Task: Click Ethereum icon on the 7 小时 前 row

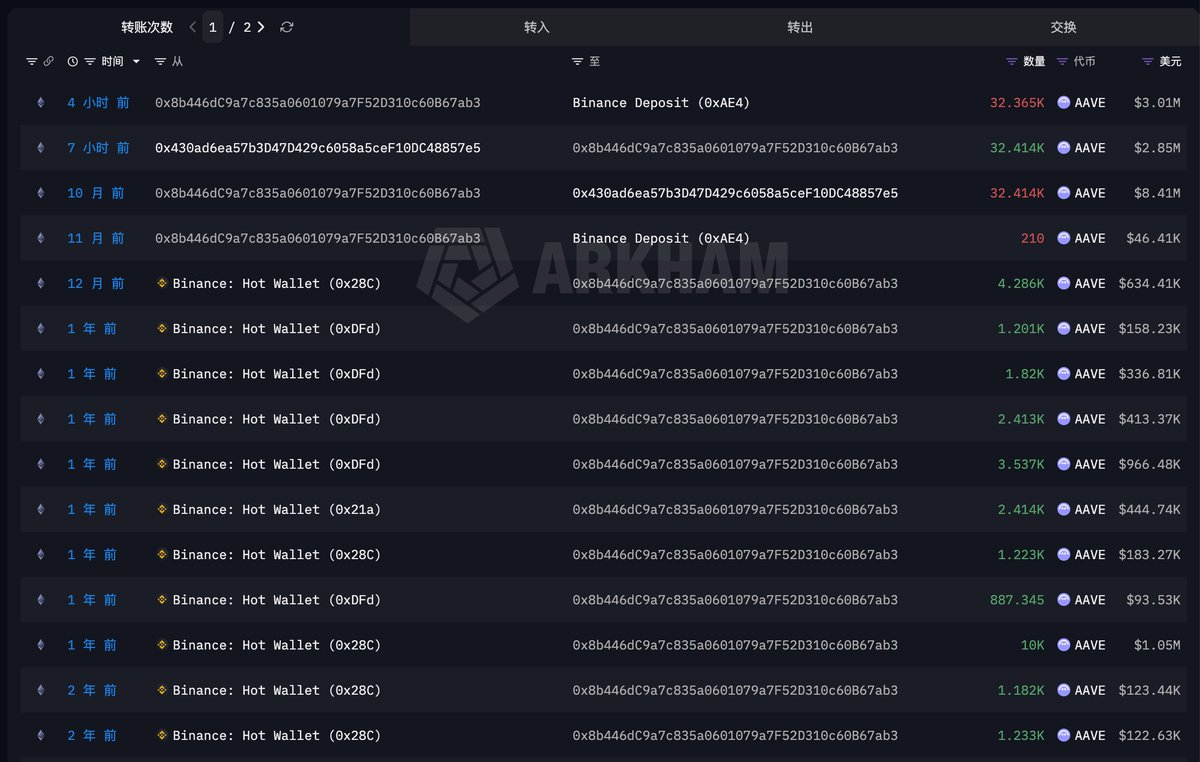Action: coord(41,148)
